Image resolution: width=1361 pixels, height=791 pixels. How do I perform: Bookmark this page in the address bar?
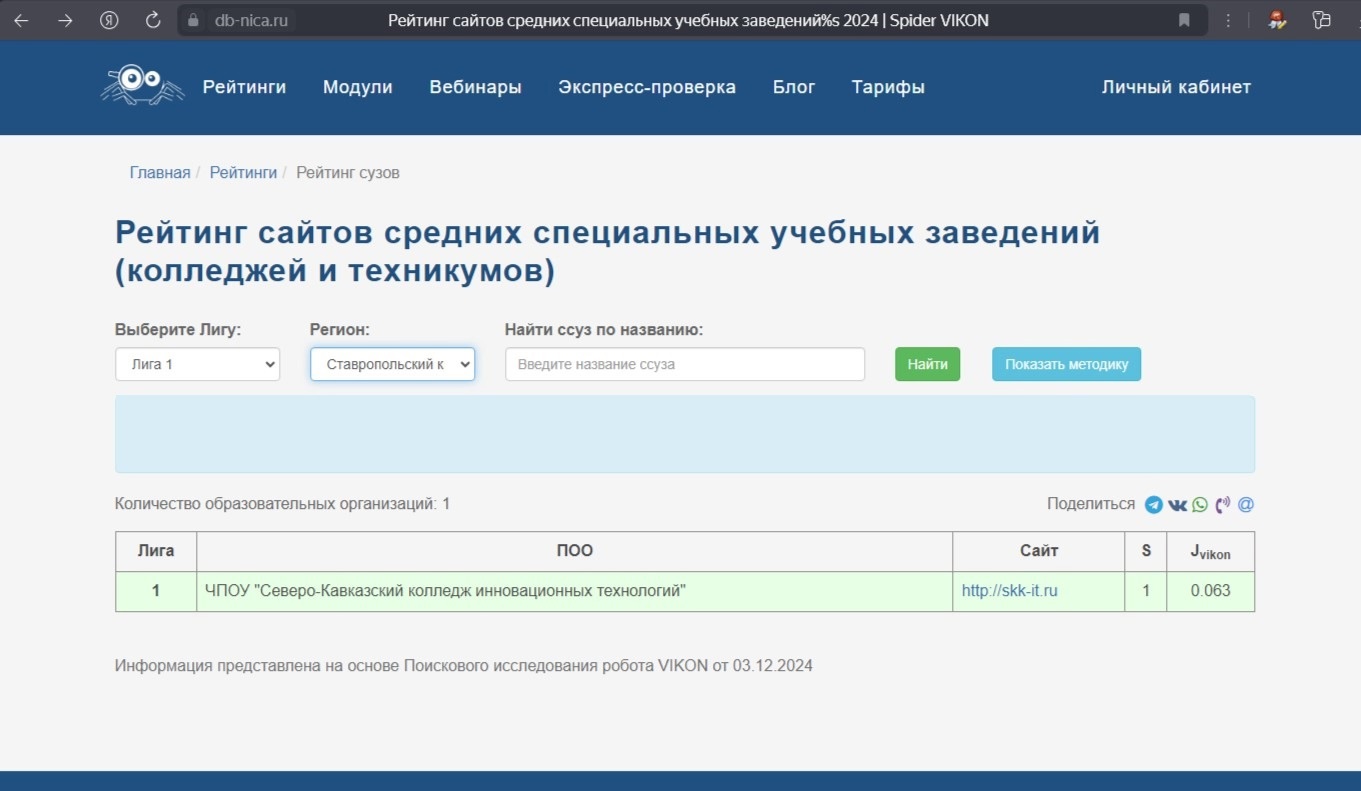[1184, 20]
